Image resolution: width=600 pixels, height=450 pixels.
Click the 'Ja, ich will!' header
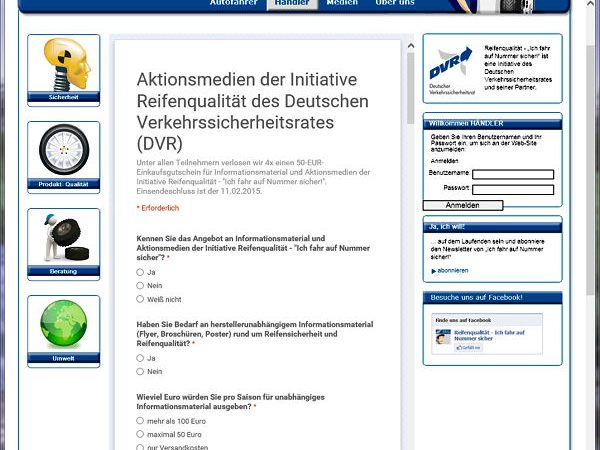[x=492, y=227]
